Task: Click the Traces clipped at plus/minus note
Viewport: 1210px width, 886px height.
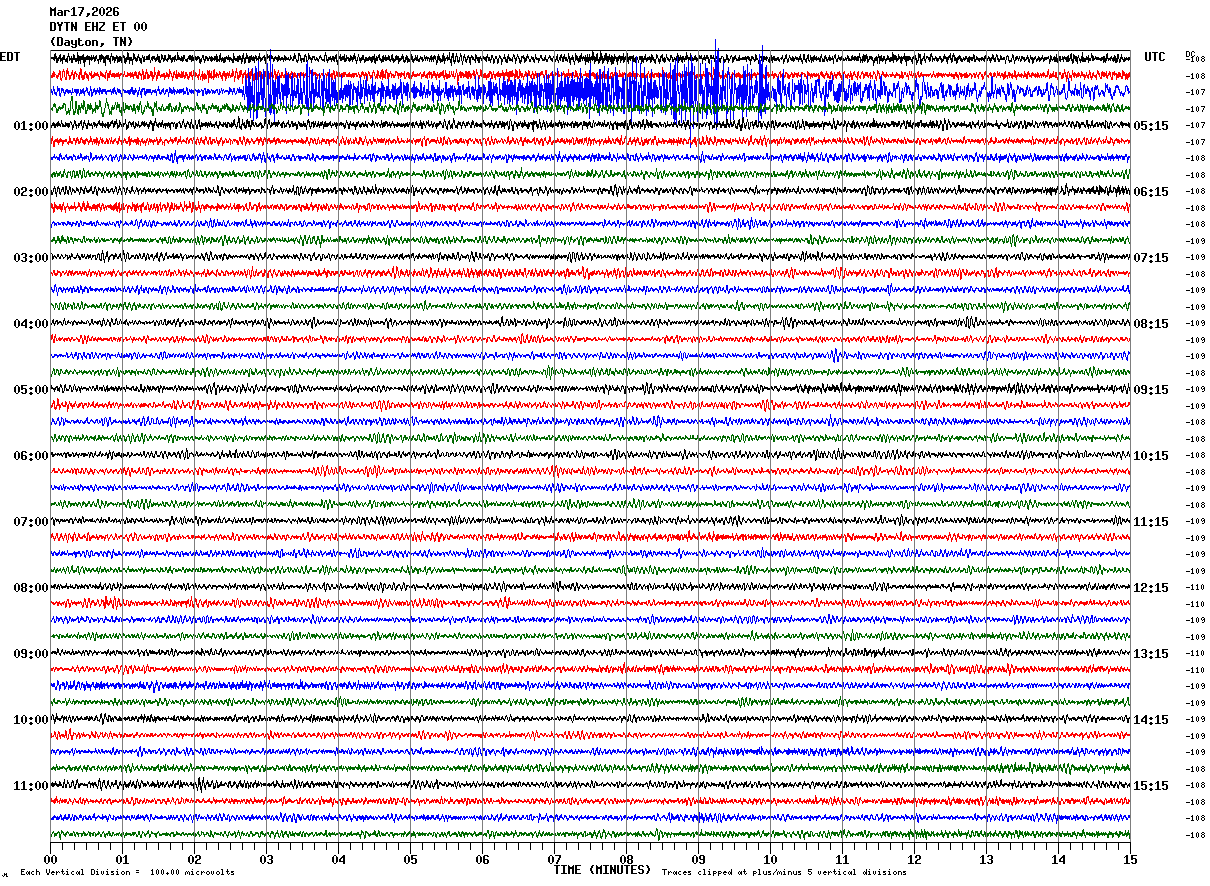Action: [784, 872]
